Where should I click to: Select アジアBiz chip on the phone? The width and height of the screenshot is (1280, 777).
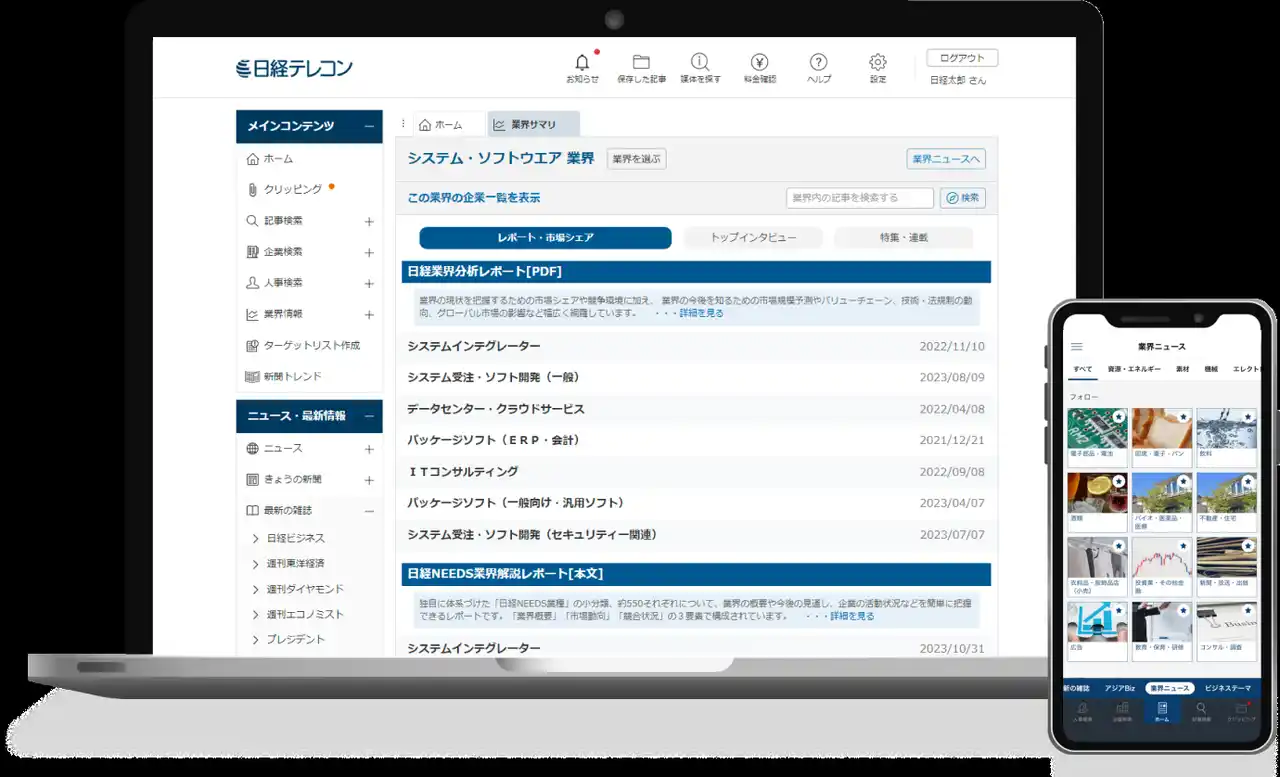pyautogui.click(x=1119, y=688)
